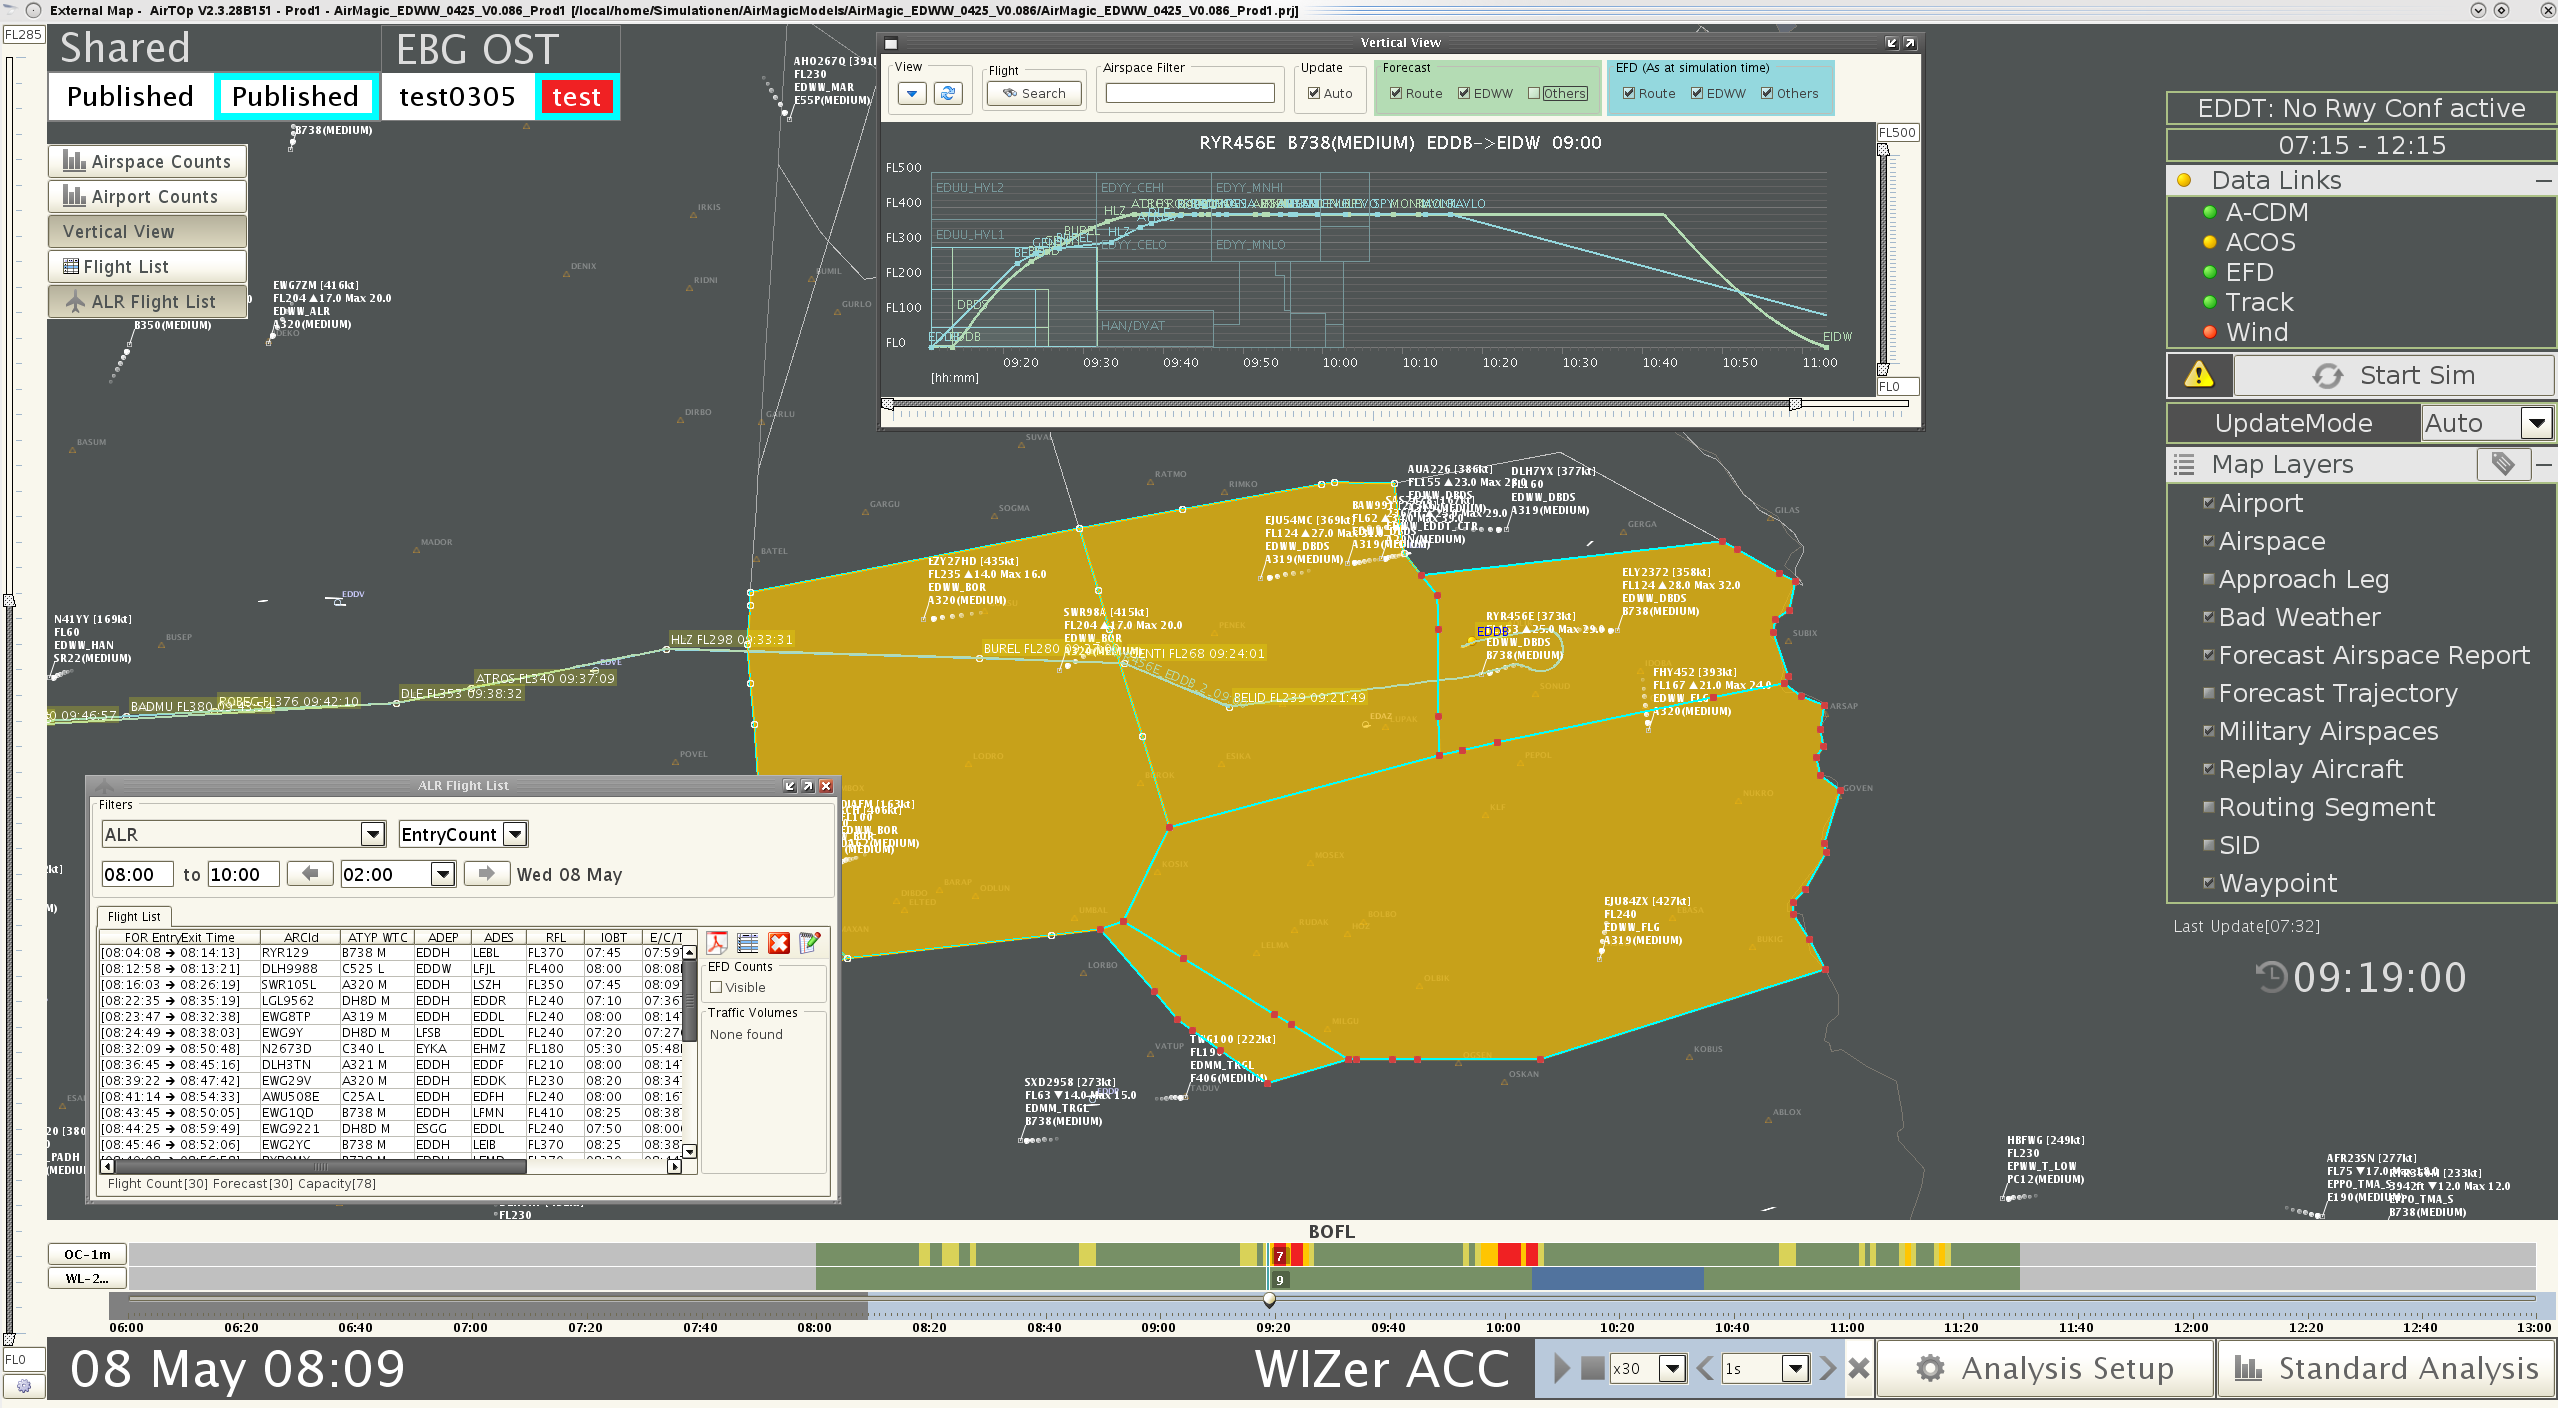
Task: Start playback with the play arrow
Action: tap(1561, 1368)
